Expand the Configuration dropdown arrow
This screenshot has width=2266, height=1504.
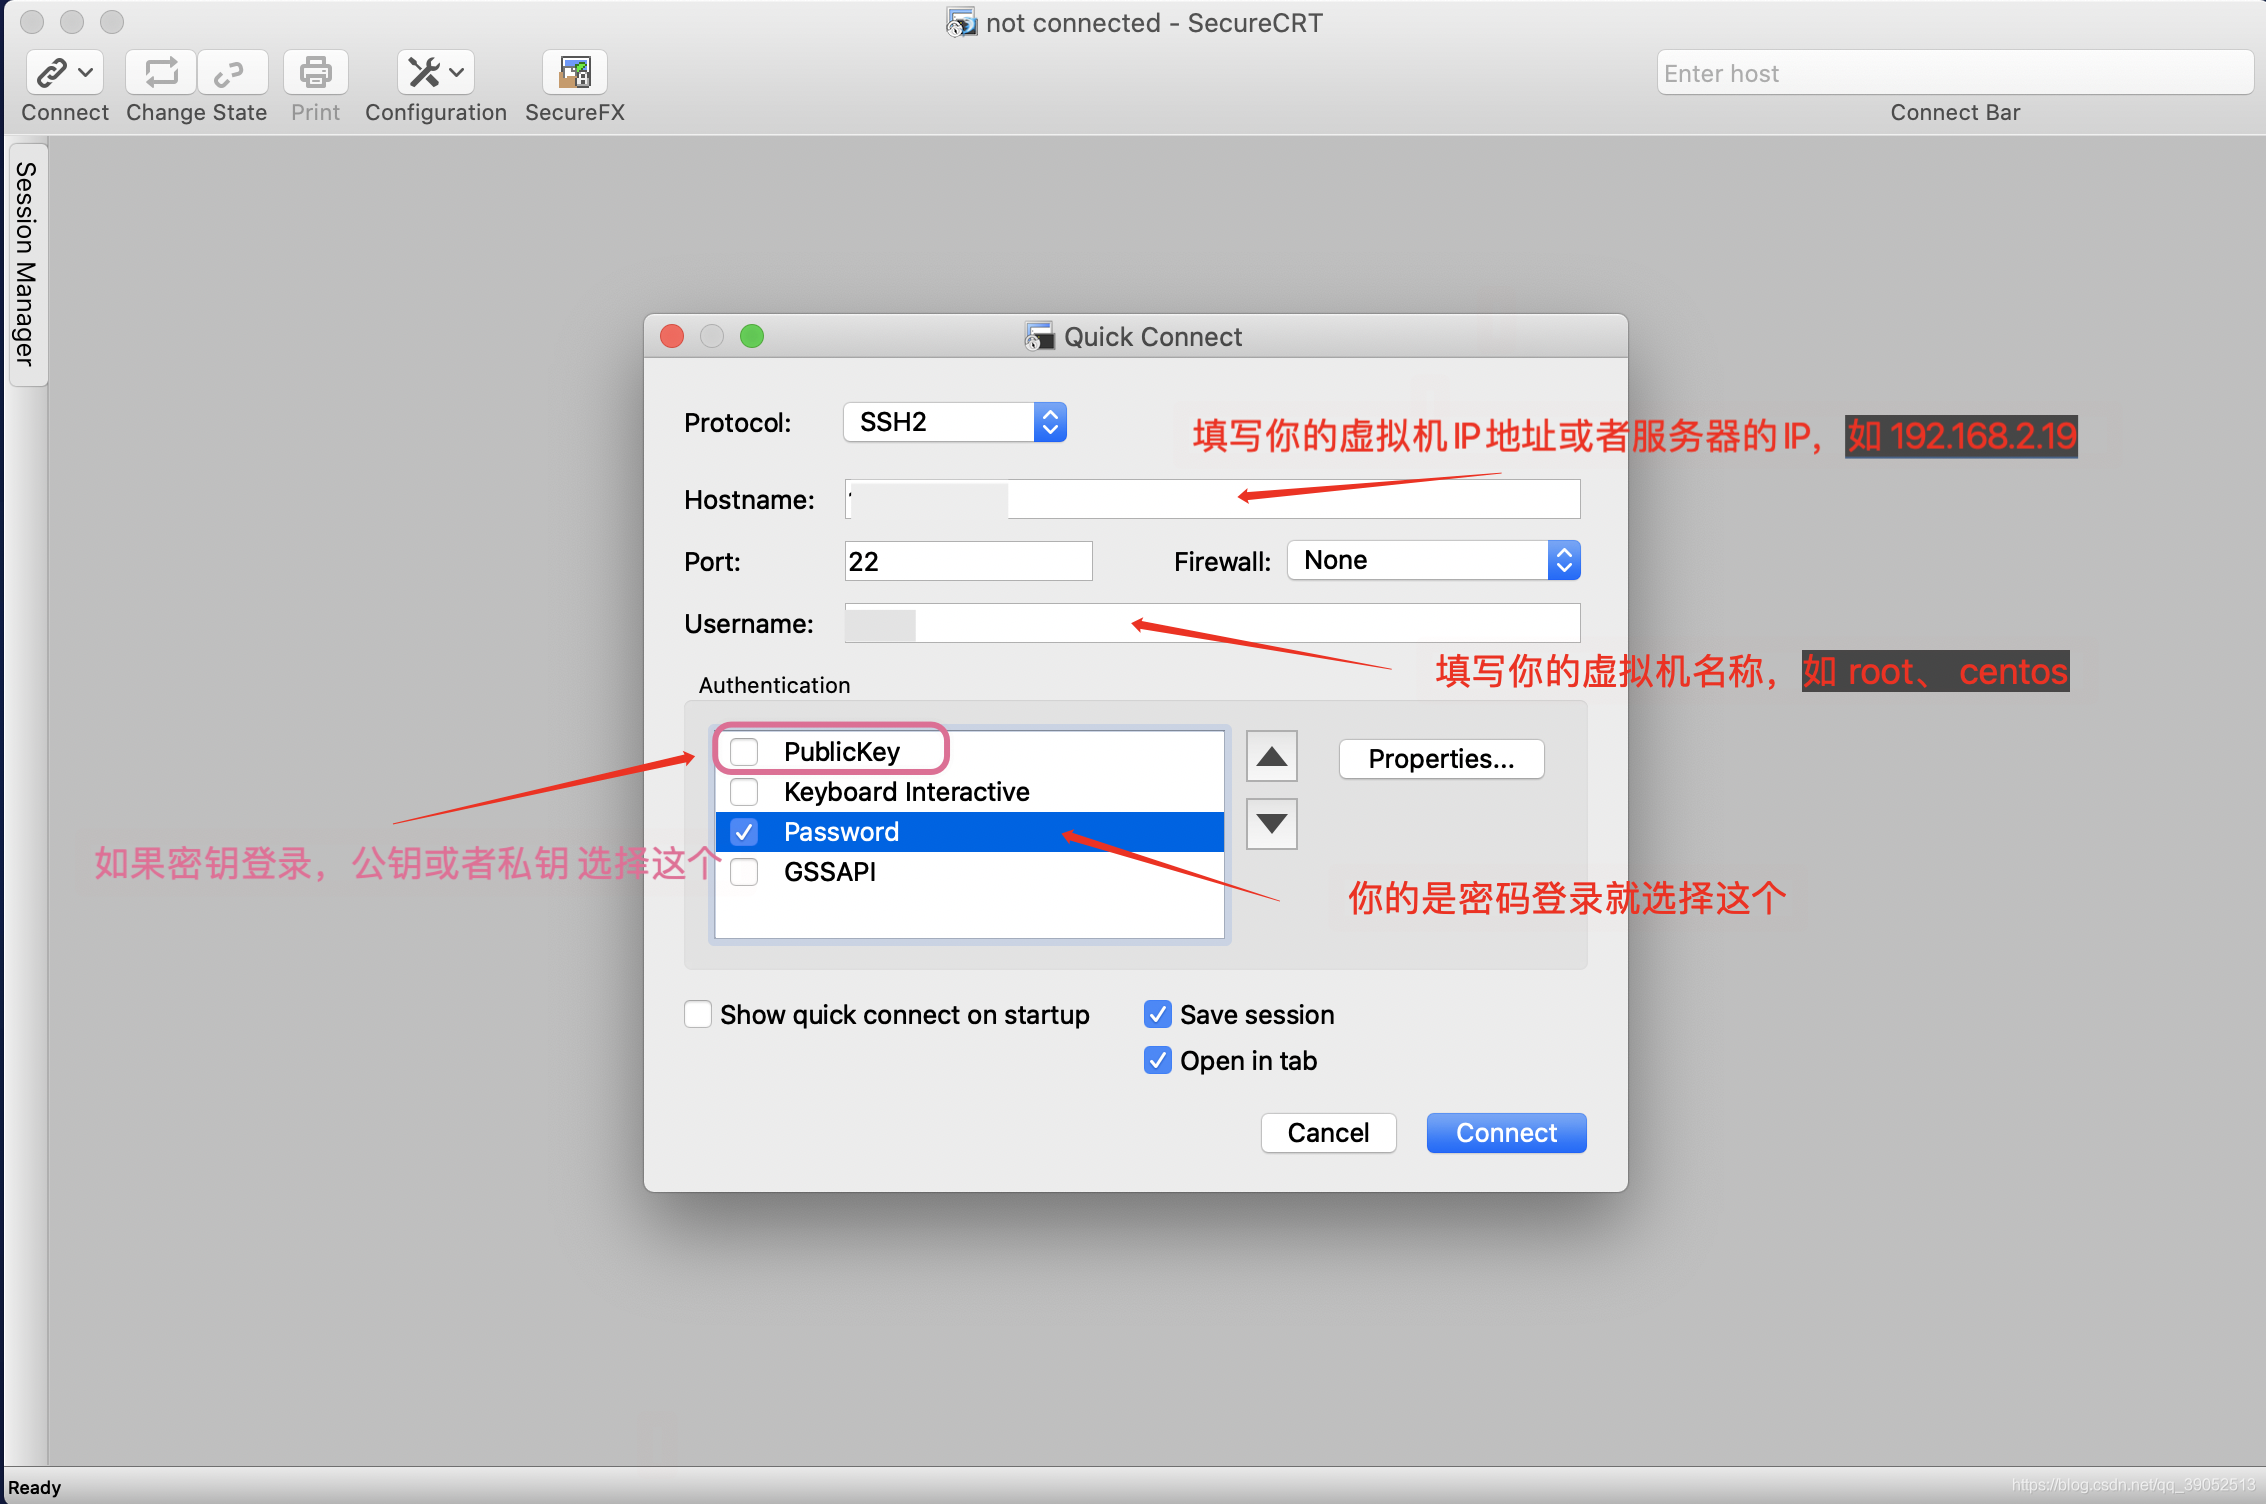click(x=457, y=72)
